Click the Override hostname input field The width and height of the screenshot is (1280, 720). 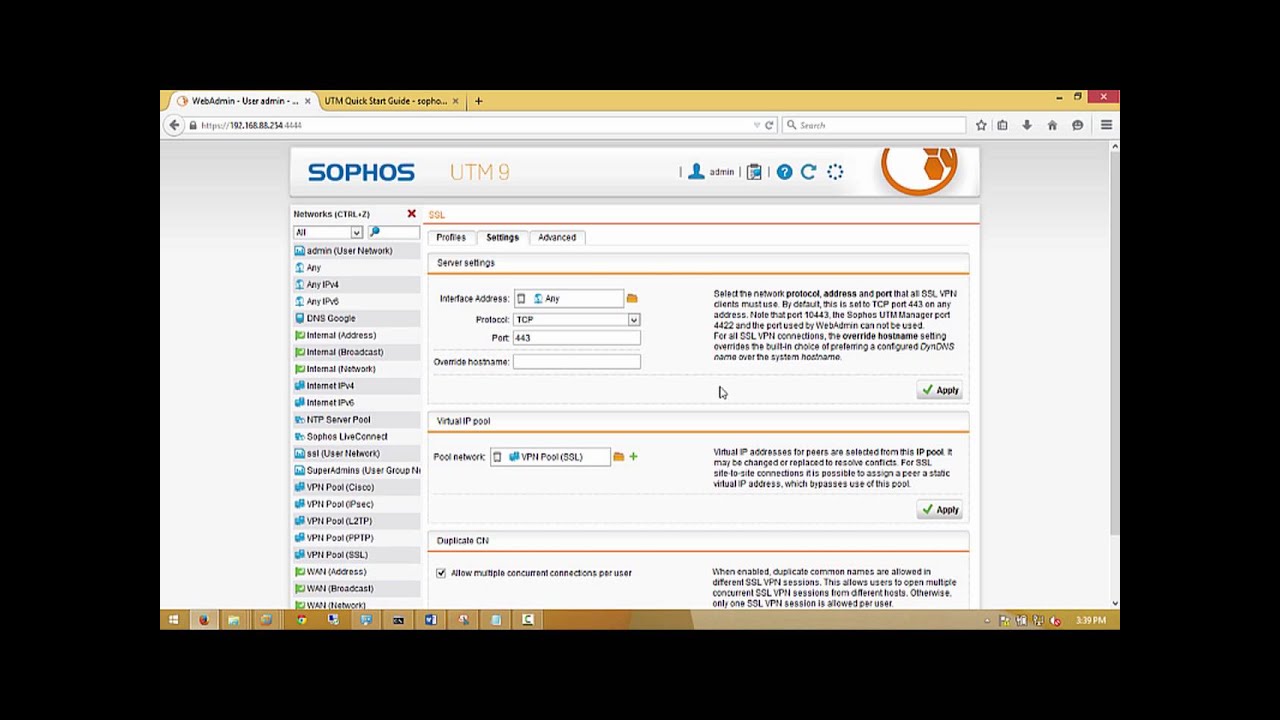click(x=576, y=362)
